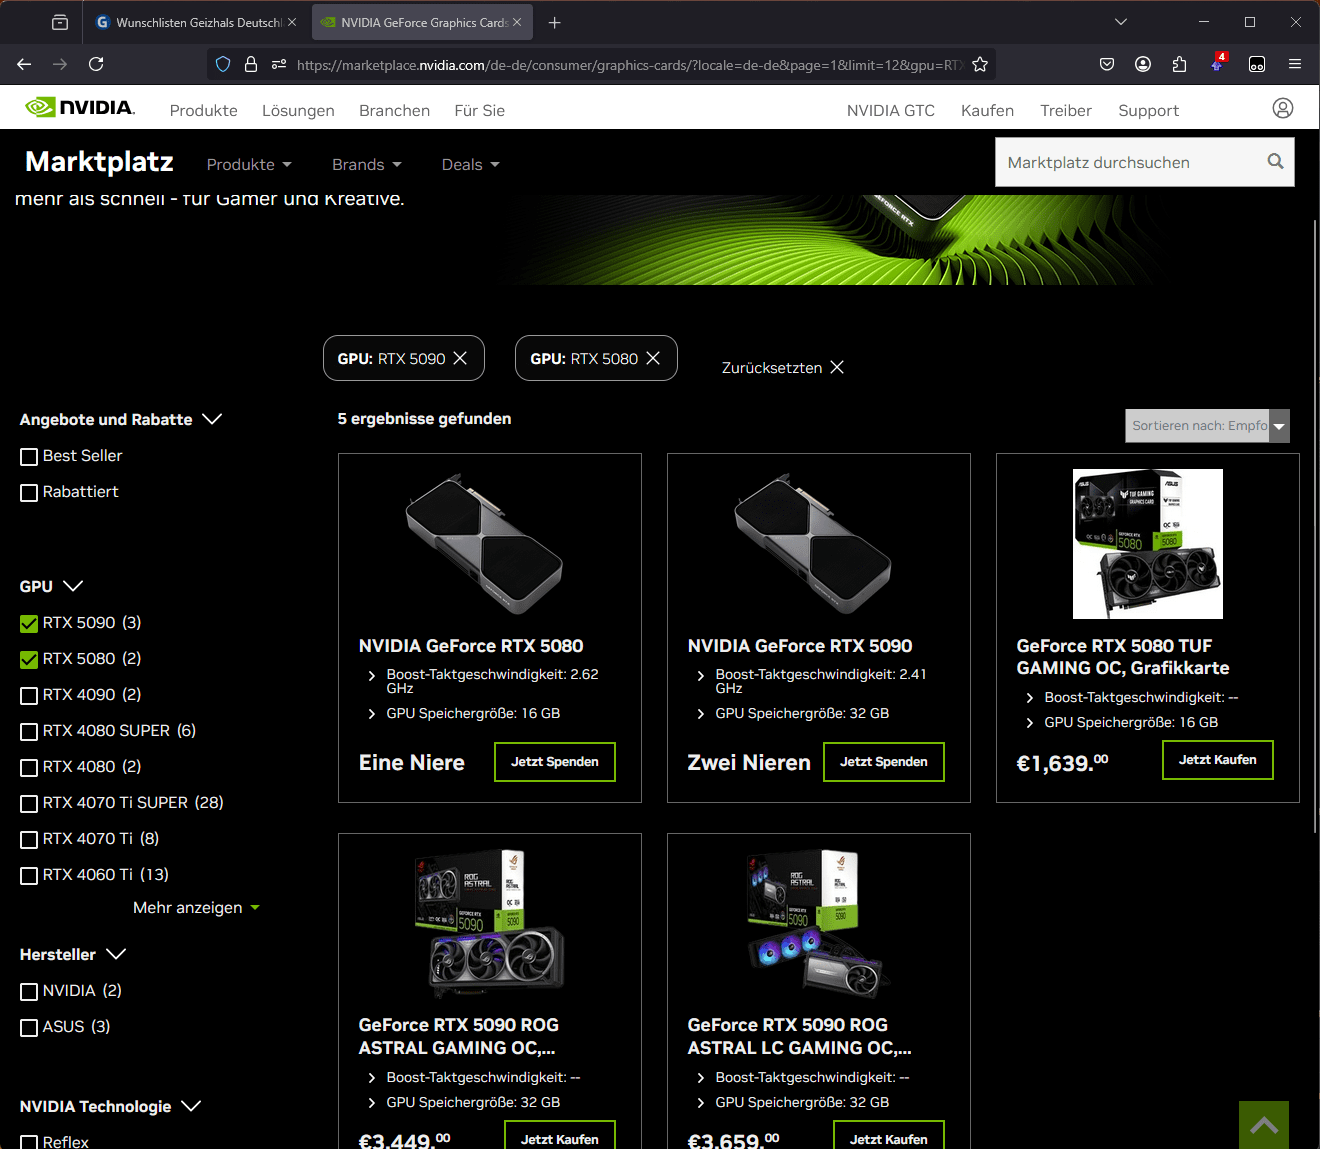The width and height of the screenshot is (1320, 1149).
Task: Open the Support link
Action: 1149,110
